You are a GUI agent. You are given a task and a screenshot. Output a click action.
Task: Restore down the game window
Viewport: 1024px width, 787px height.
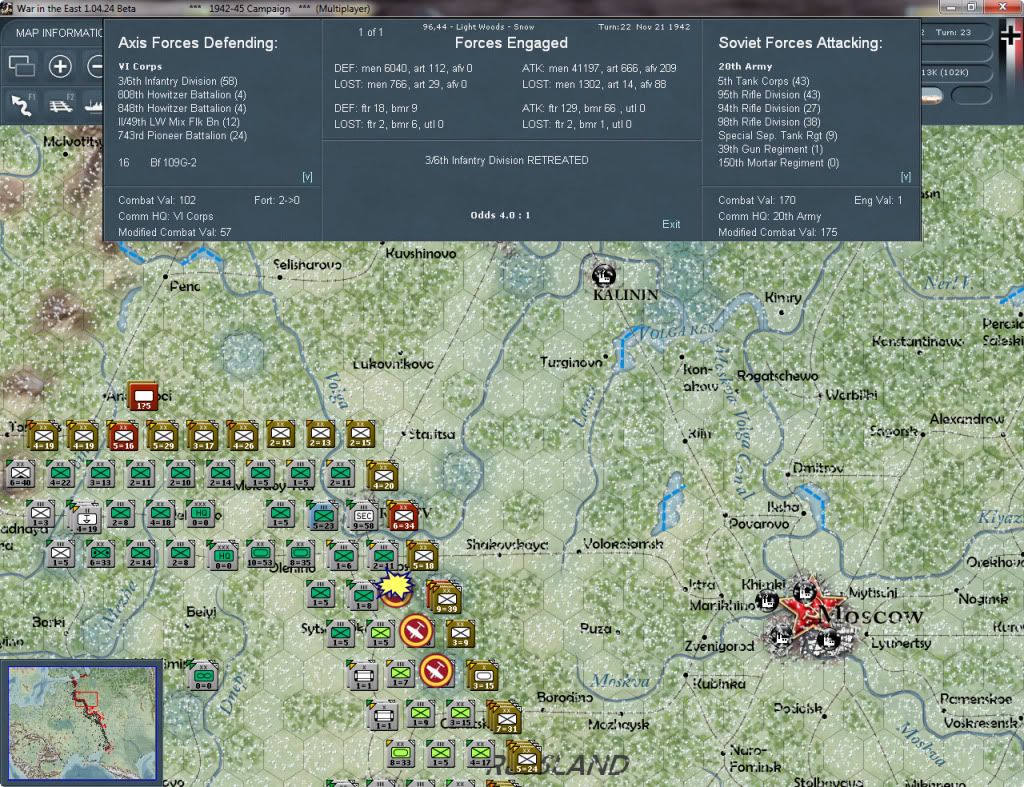pos(972,7)
